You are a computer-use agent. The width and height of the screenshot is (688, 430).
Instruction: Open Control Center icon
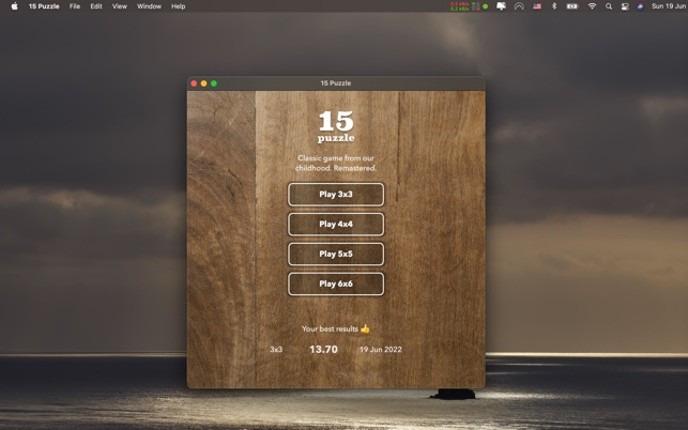click(x=625, y=6)
